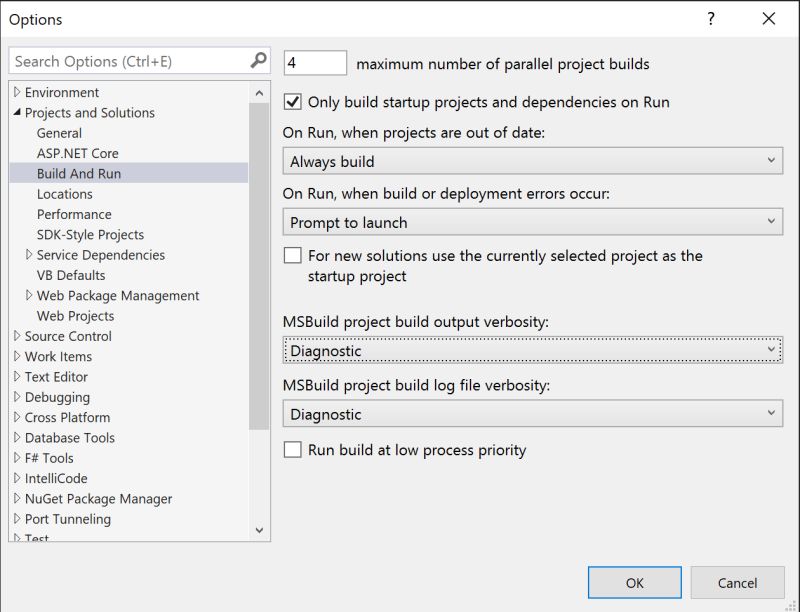Select the Locations settings page
Screen dimensions: 800x612
(64, 193)
